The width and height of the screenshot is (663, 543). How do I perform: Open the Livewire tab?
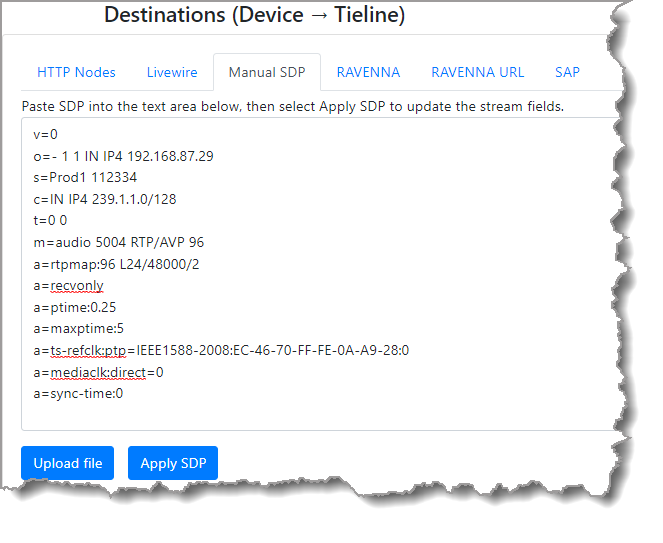click(172, 73)
